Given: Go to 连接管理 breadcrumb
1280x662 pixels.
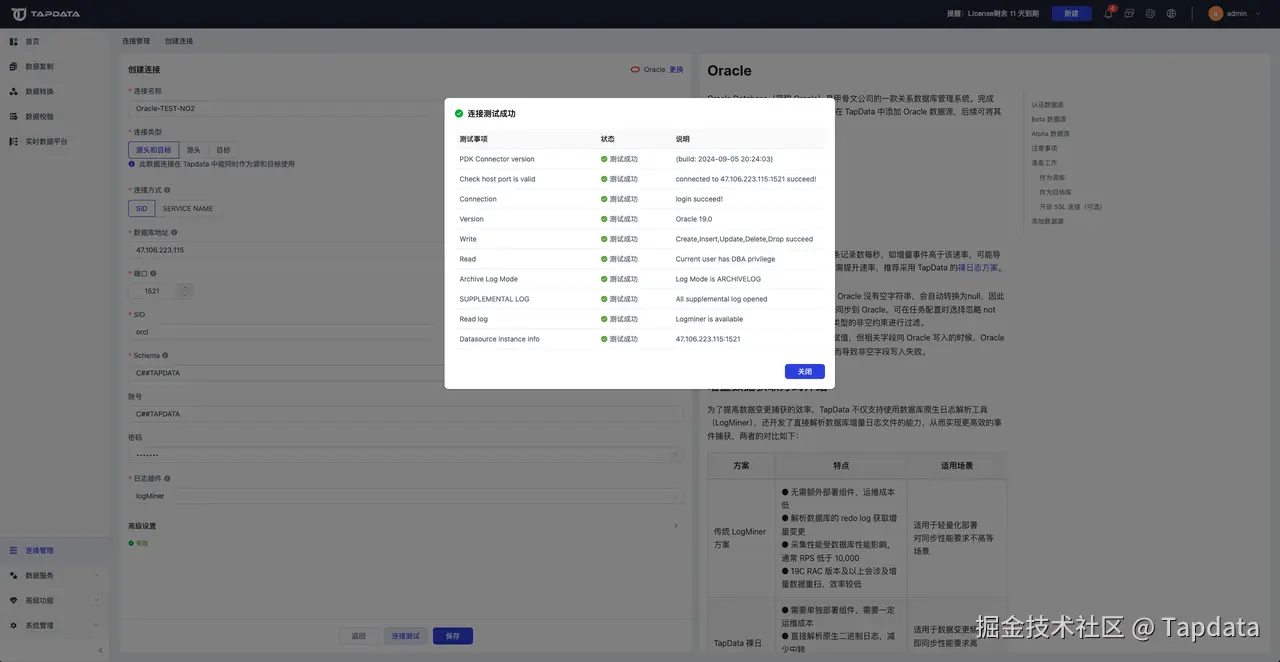Looking at the screenshot, I should [x=136, y=41].
